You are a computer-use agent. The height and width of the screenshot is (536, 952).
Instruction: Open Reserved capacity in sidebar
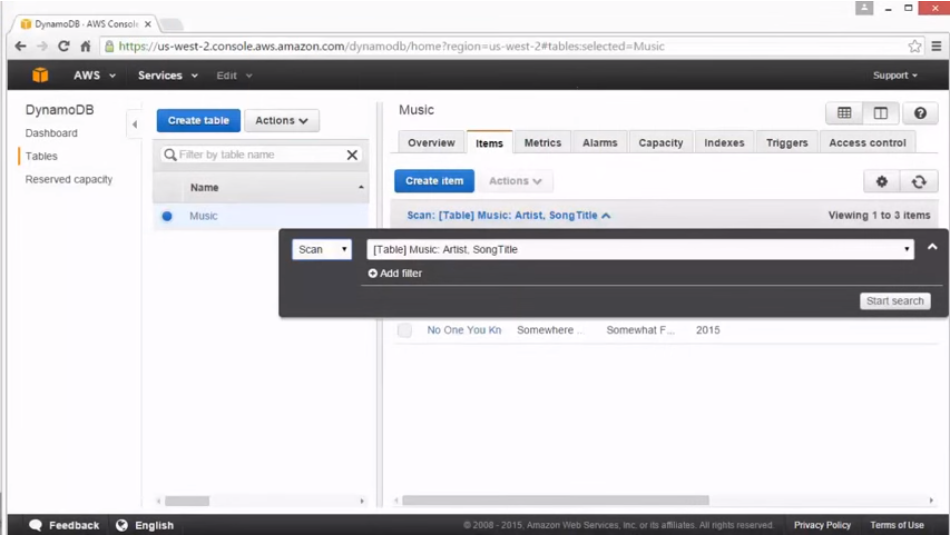click(69, 180)
